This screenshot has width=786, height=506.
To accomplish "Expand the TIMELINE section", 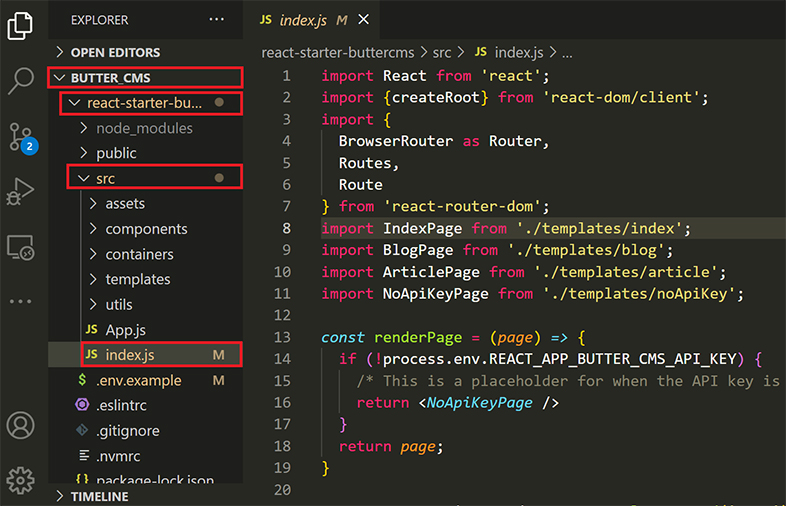I will click(x=145, y=496).
